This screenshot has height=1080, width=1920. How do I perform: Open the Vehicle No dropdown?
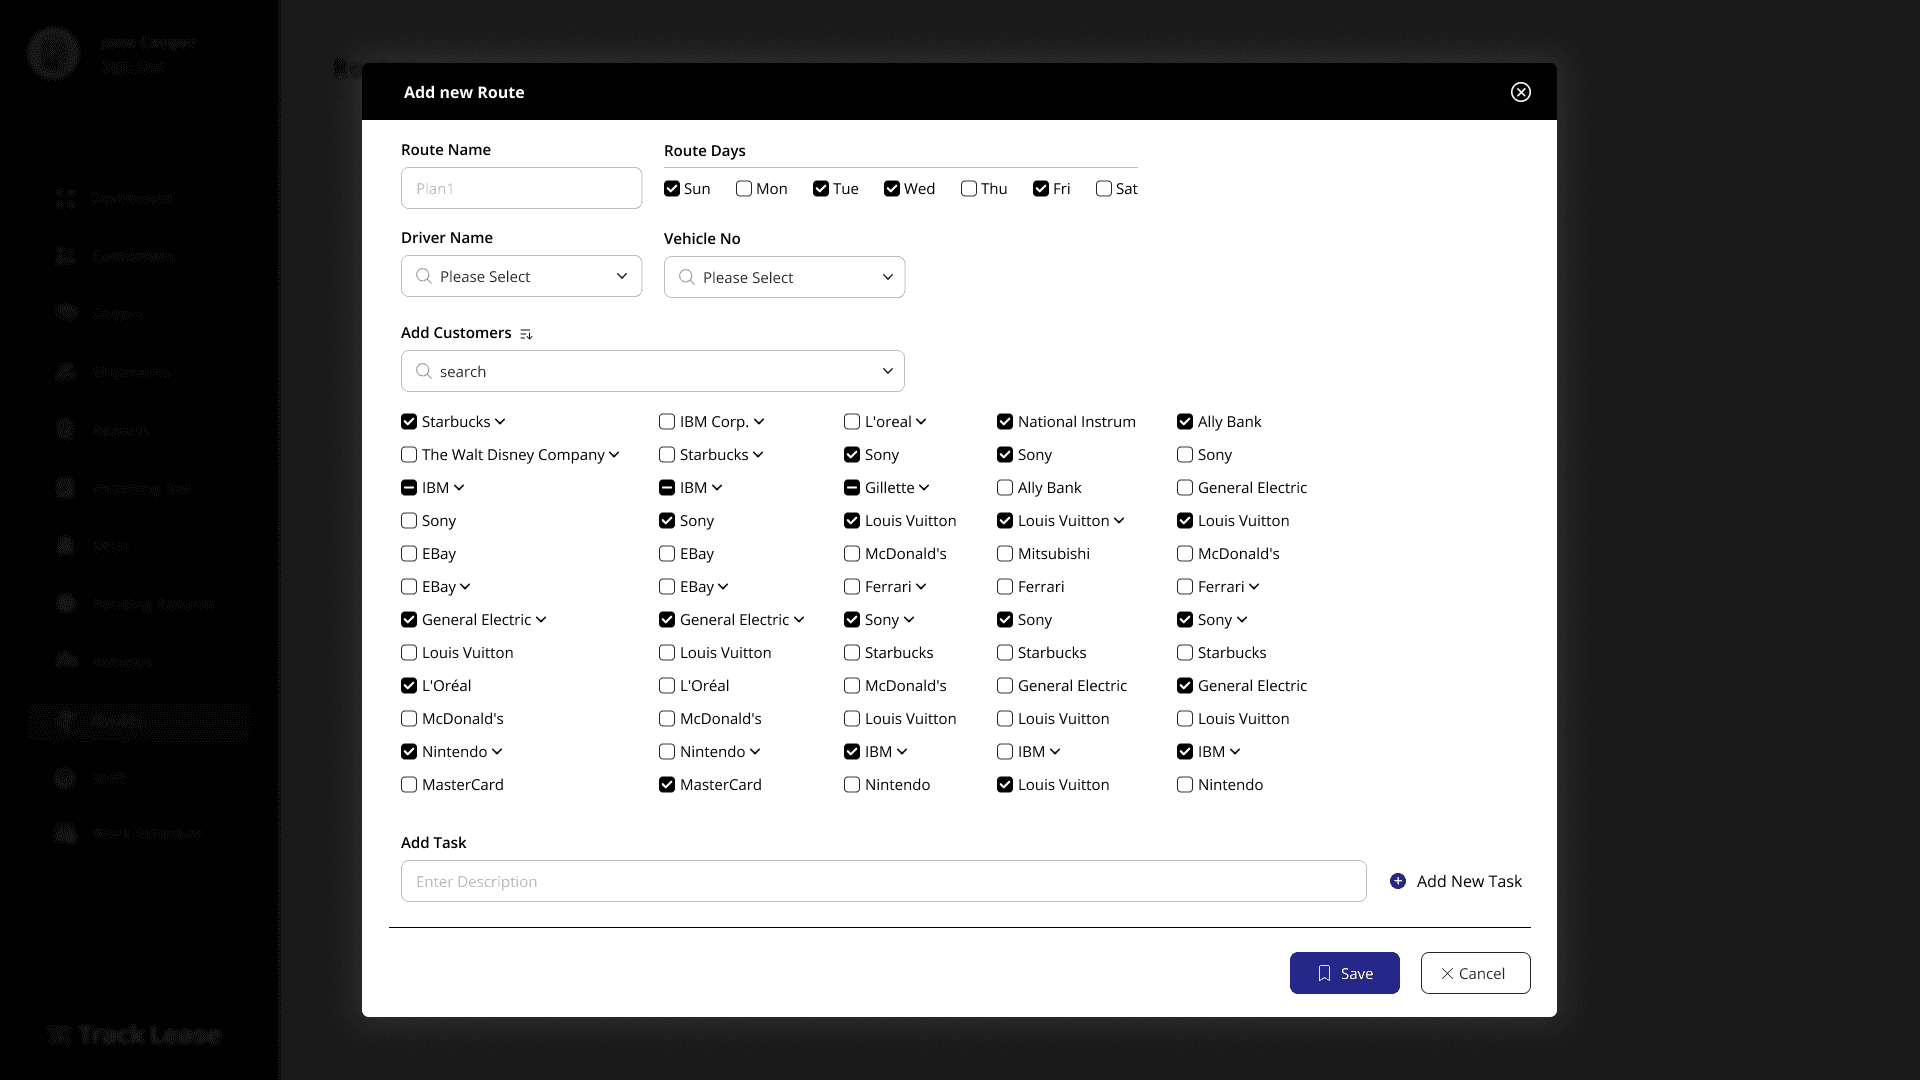pos(887,277)
